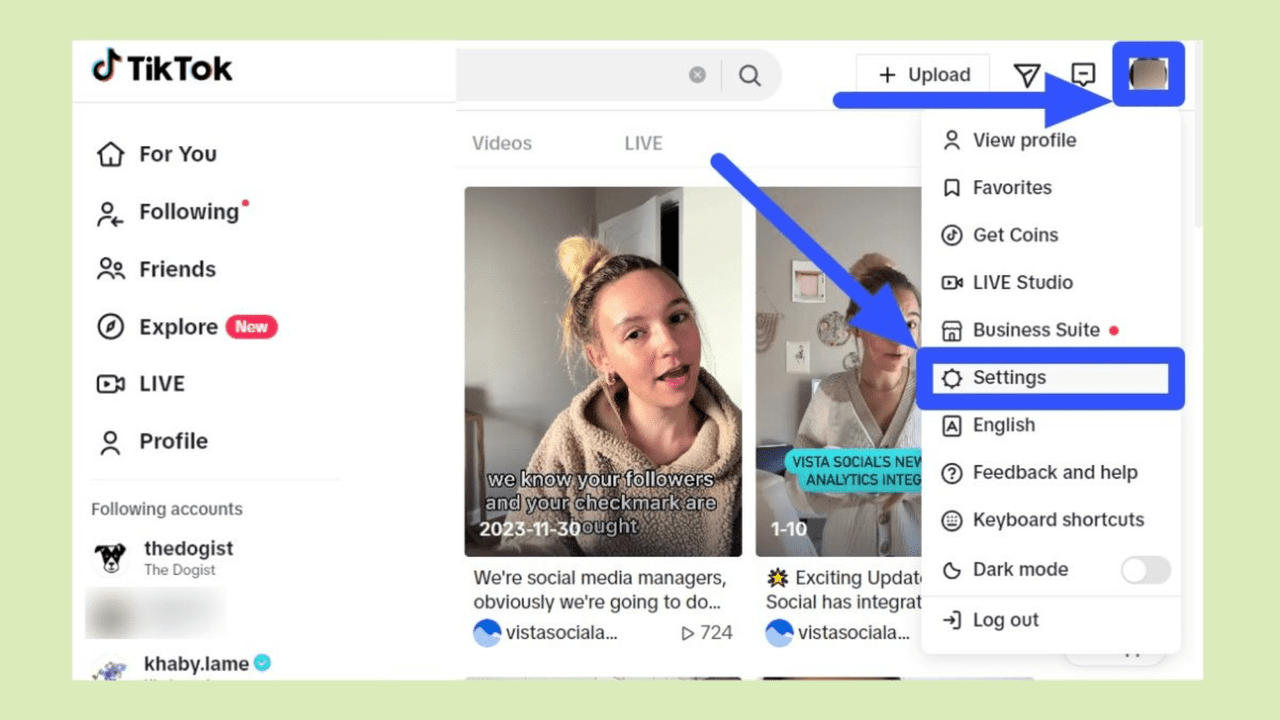Clear the search field with the X icon
This screenshot has height=720, width=1280.
[x=697, y=74]
